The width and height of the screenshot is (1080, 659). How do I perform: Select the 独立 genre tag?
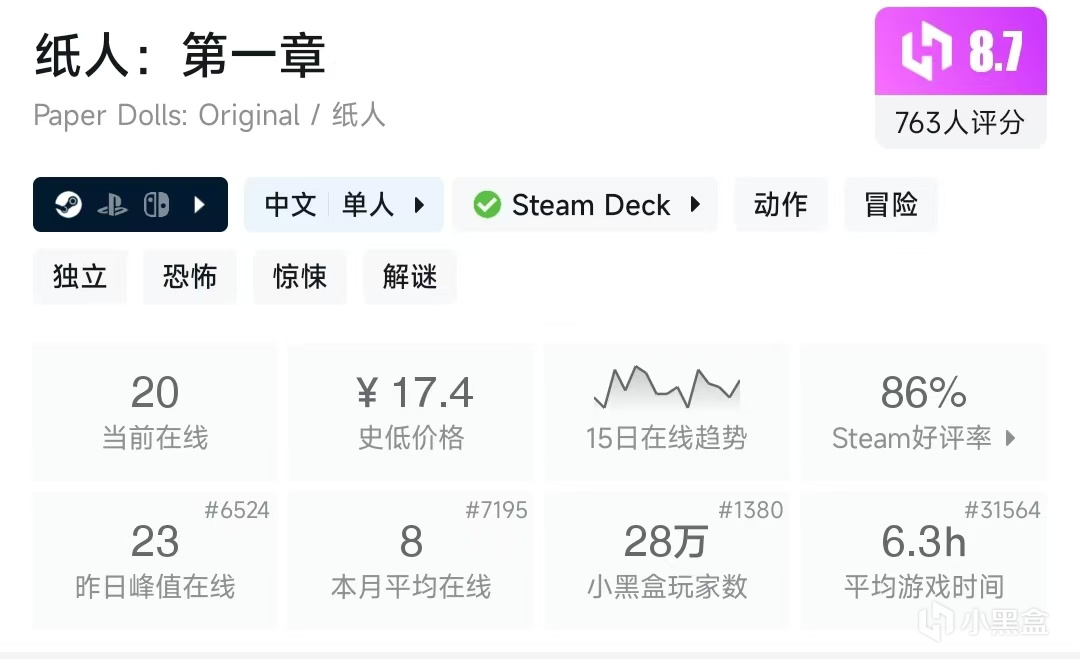[80, 277]
